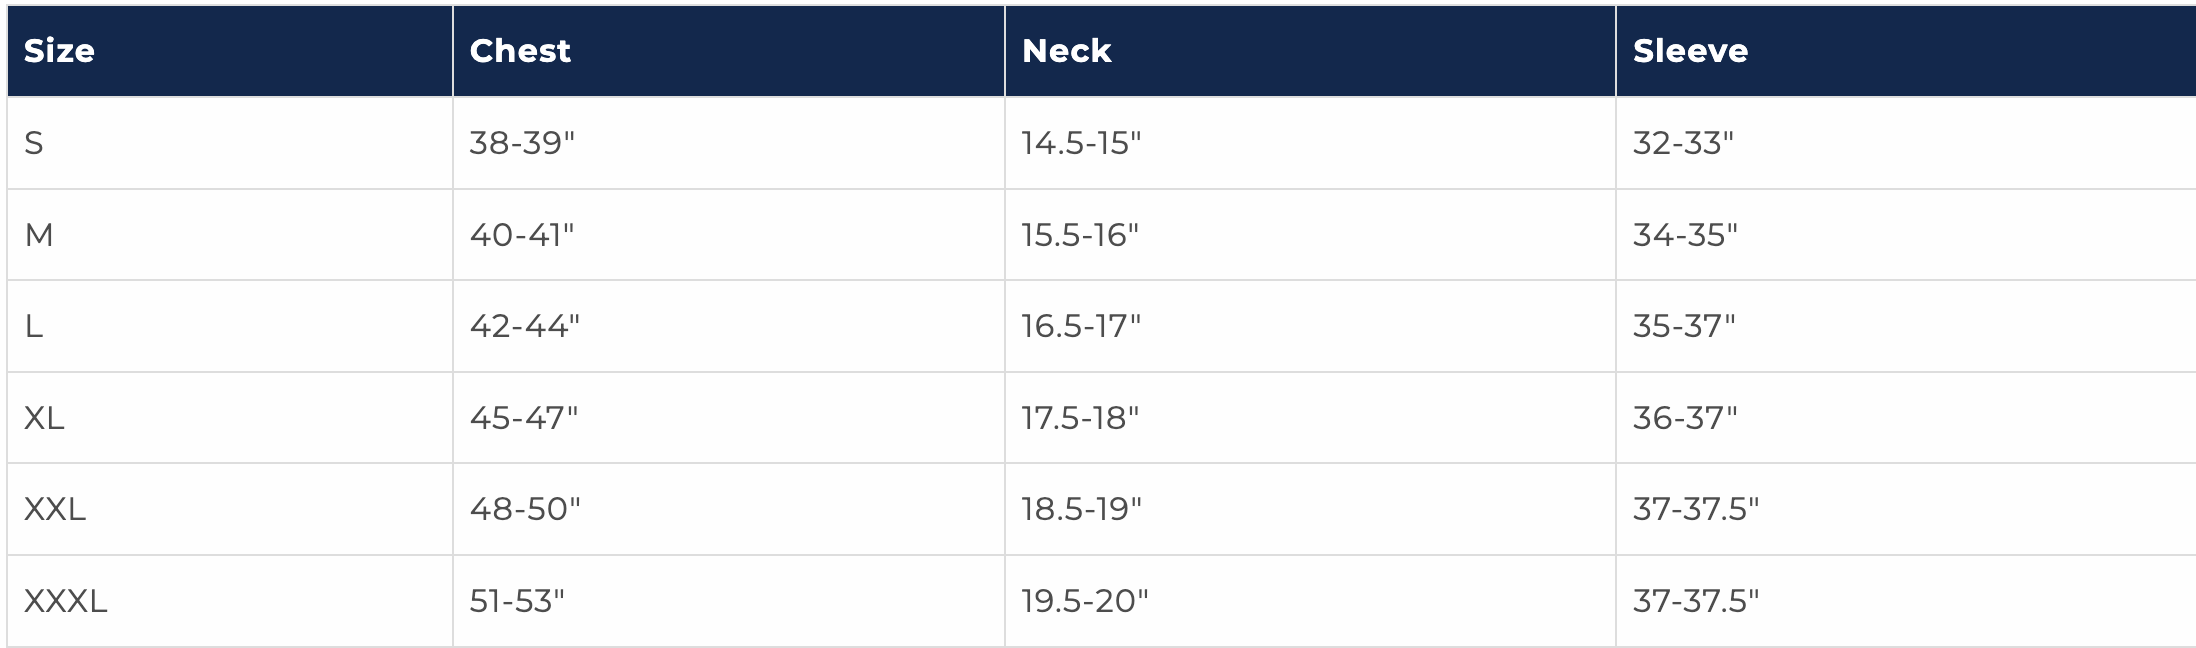
Task: Click the 34-35" sleeve measurement
Action: coord(1684,235)
